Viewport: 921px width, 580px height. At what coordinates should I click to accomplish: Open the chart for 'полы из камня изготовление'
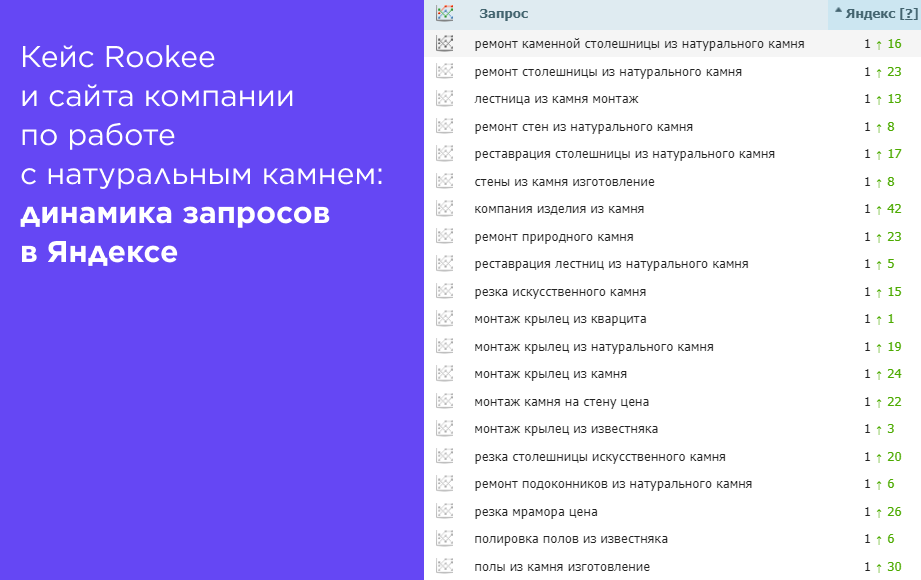click(x=446, y=565)
